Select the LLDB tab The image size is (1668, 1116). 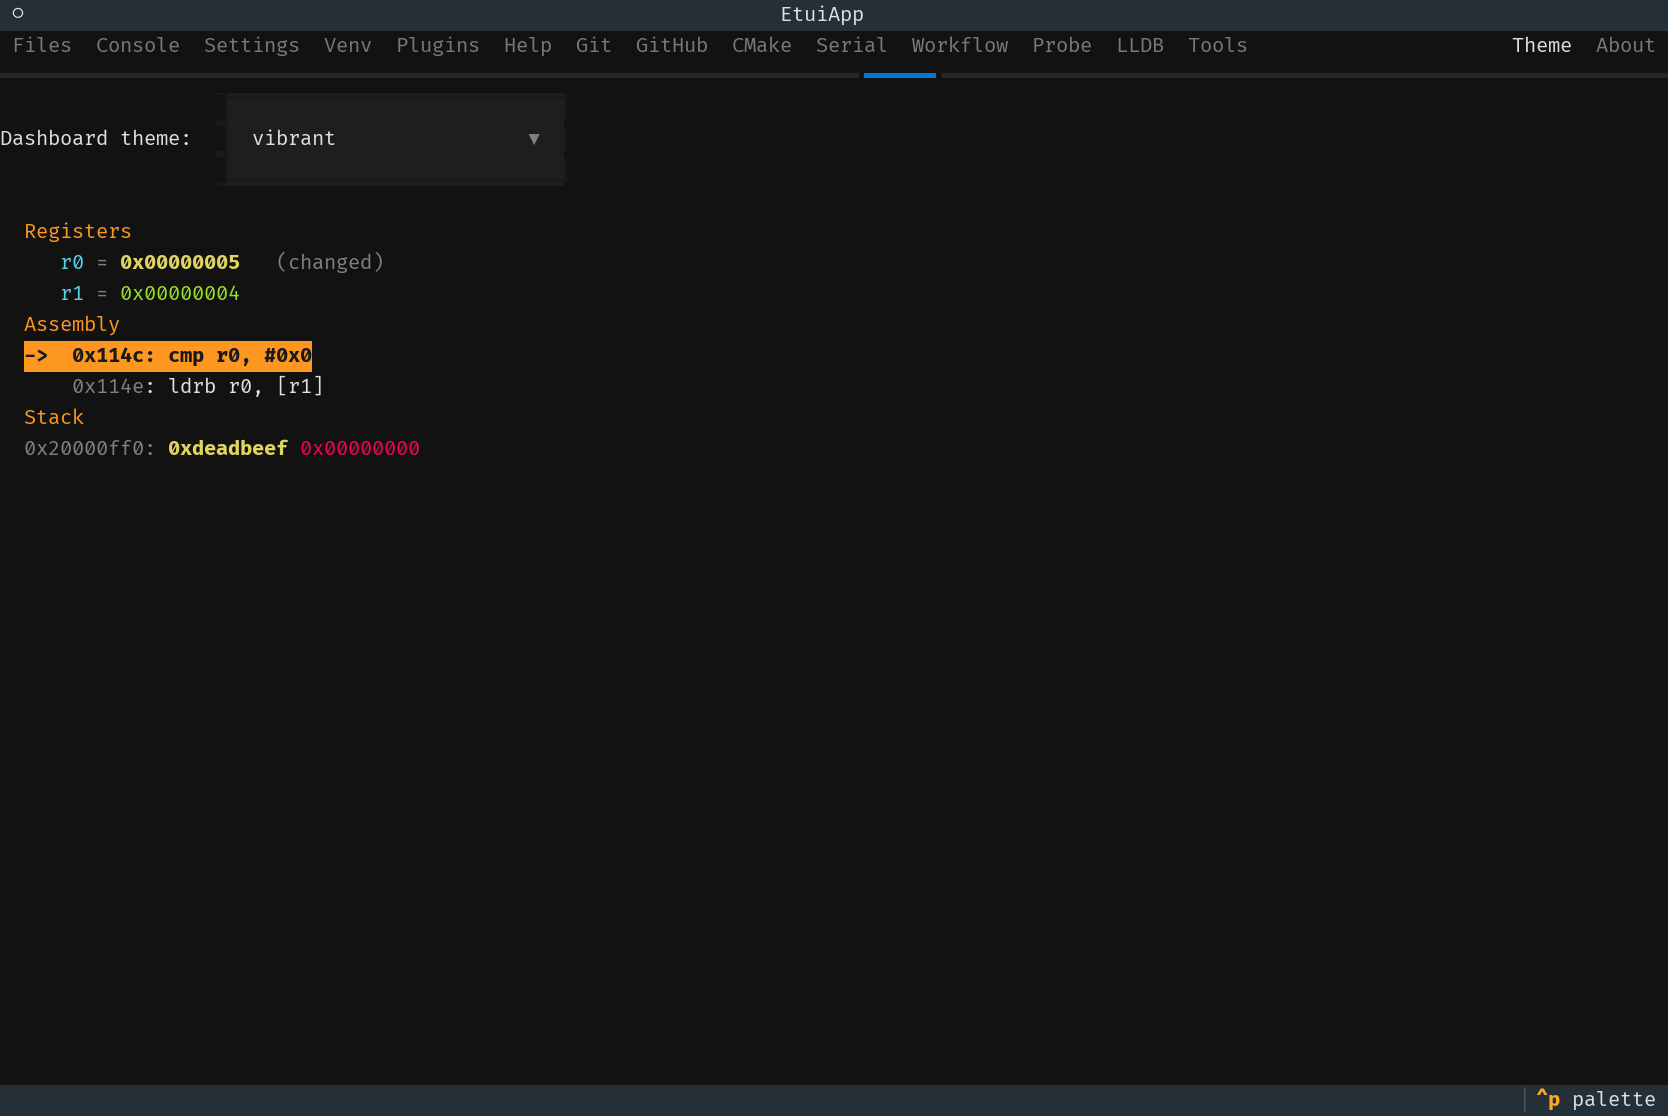coord(1140,45)
